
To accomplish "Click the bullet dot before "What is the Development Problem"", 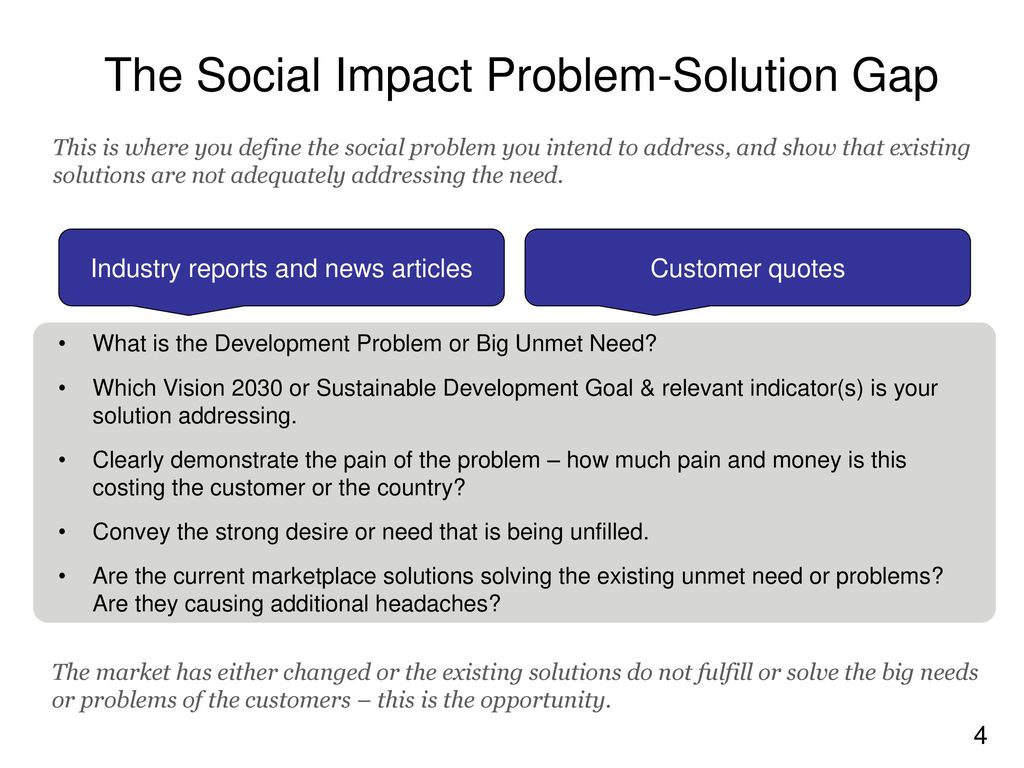I will tap(62, 344).
